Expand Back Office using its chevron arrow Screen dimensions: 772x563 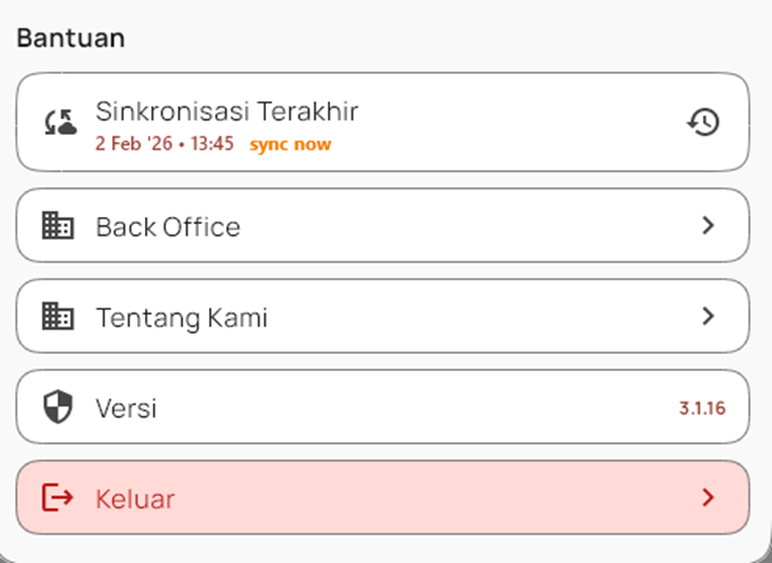tap(708, 226)
